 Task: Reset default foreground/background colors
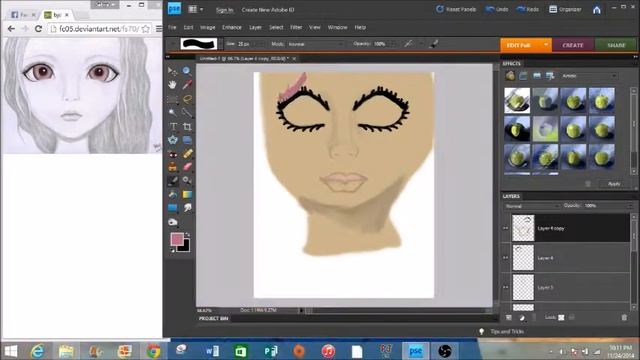(173, 250)
